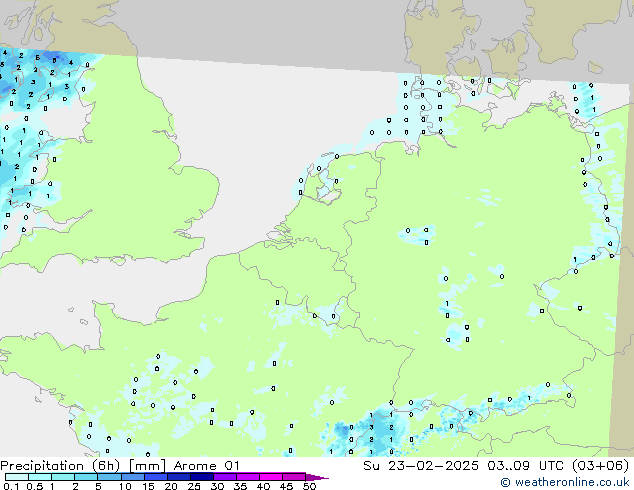Click the above-50 arrow tip of the legend
Screen dimensions: 634x490
(x=317, y=477)
